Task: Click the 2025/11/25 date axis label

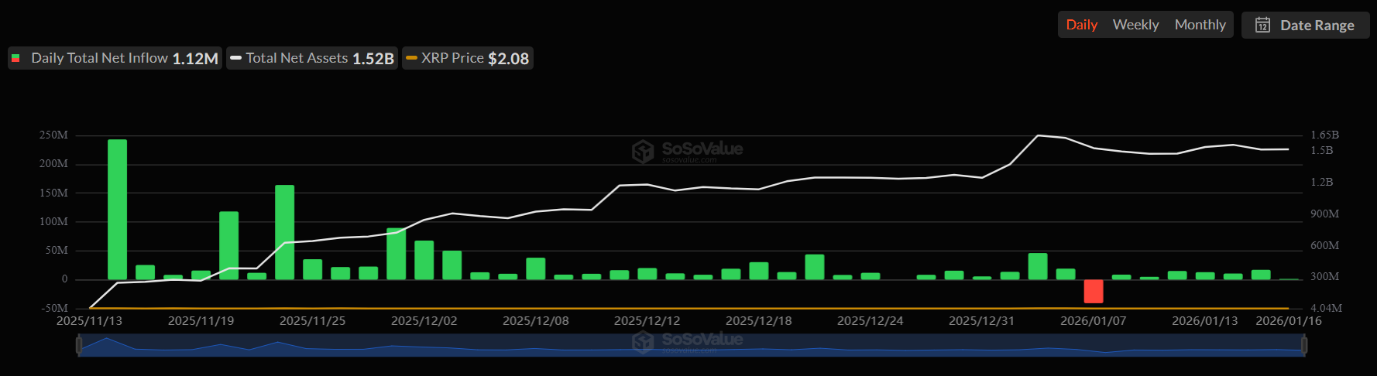Action: [312, 321]
